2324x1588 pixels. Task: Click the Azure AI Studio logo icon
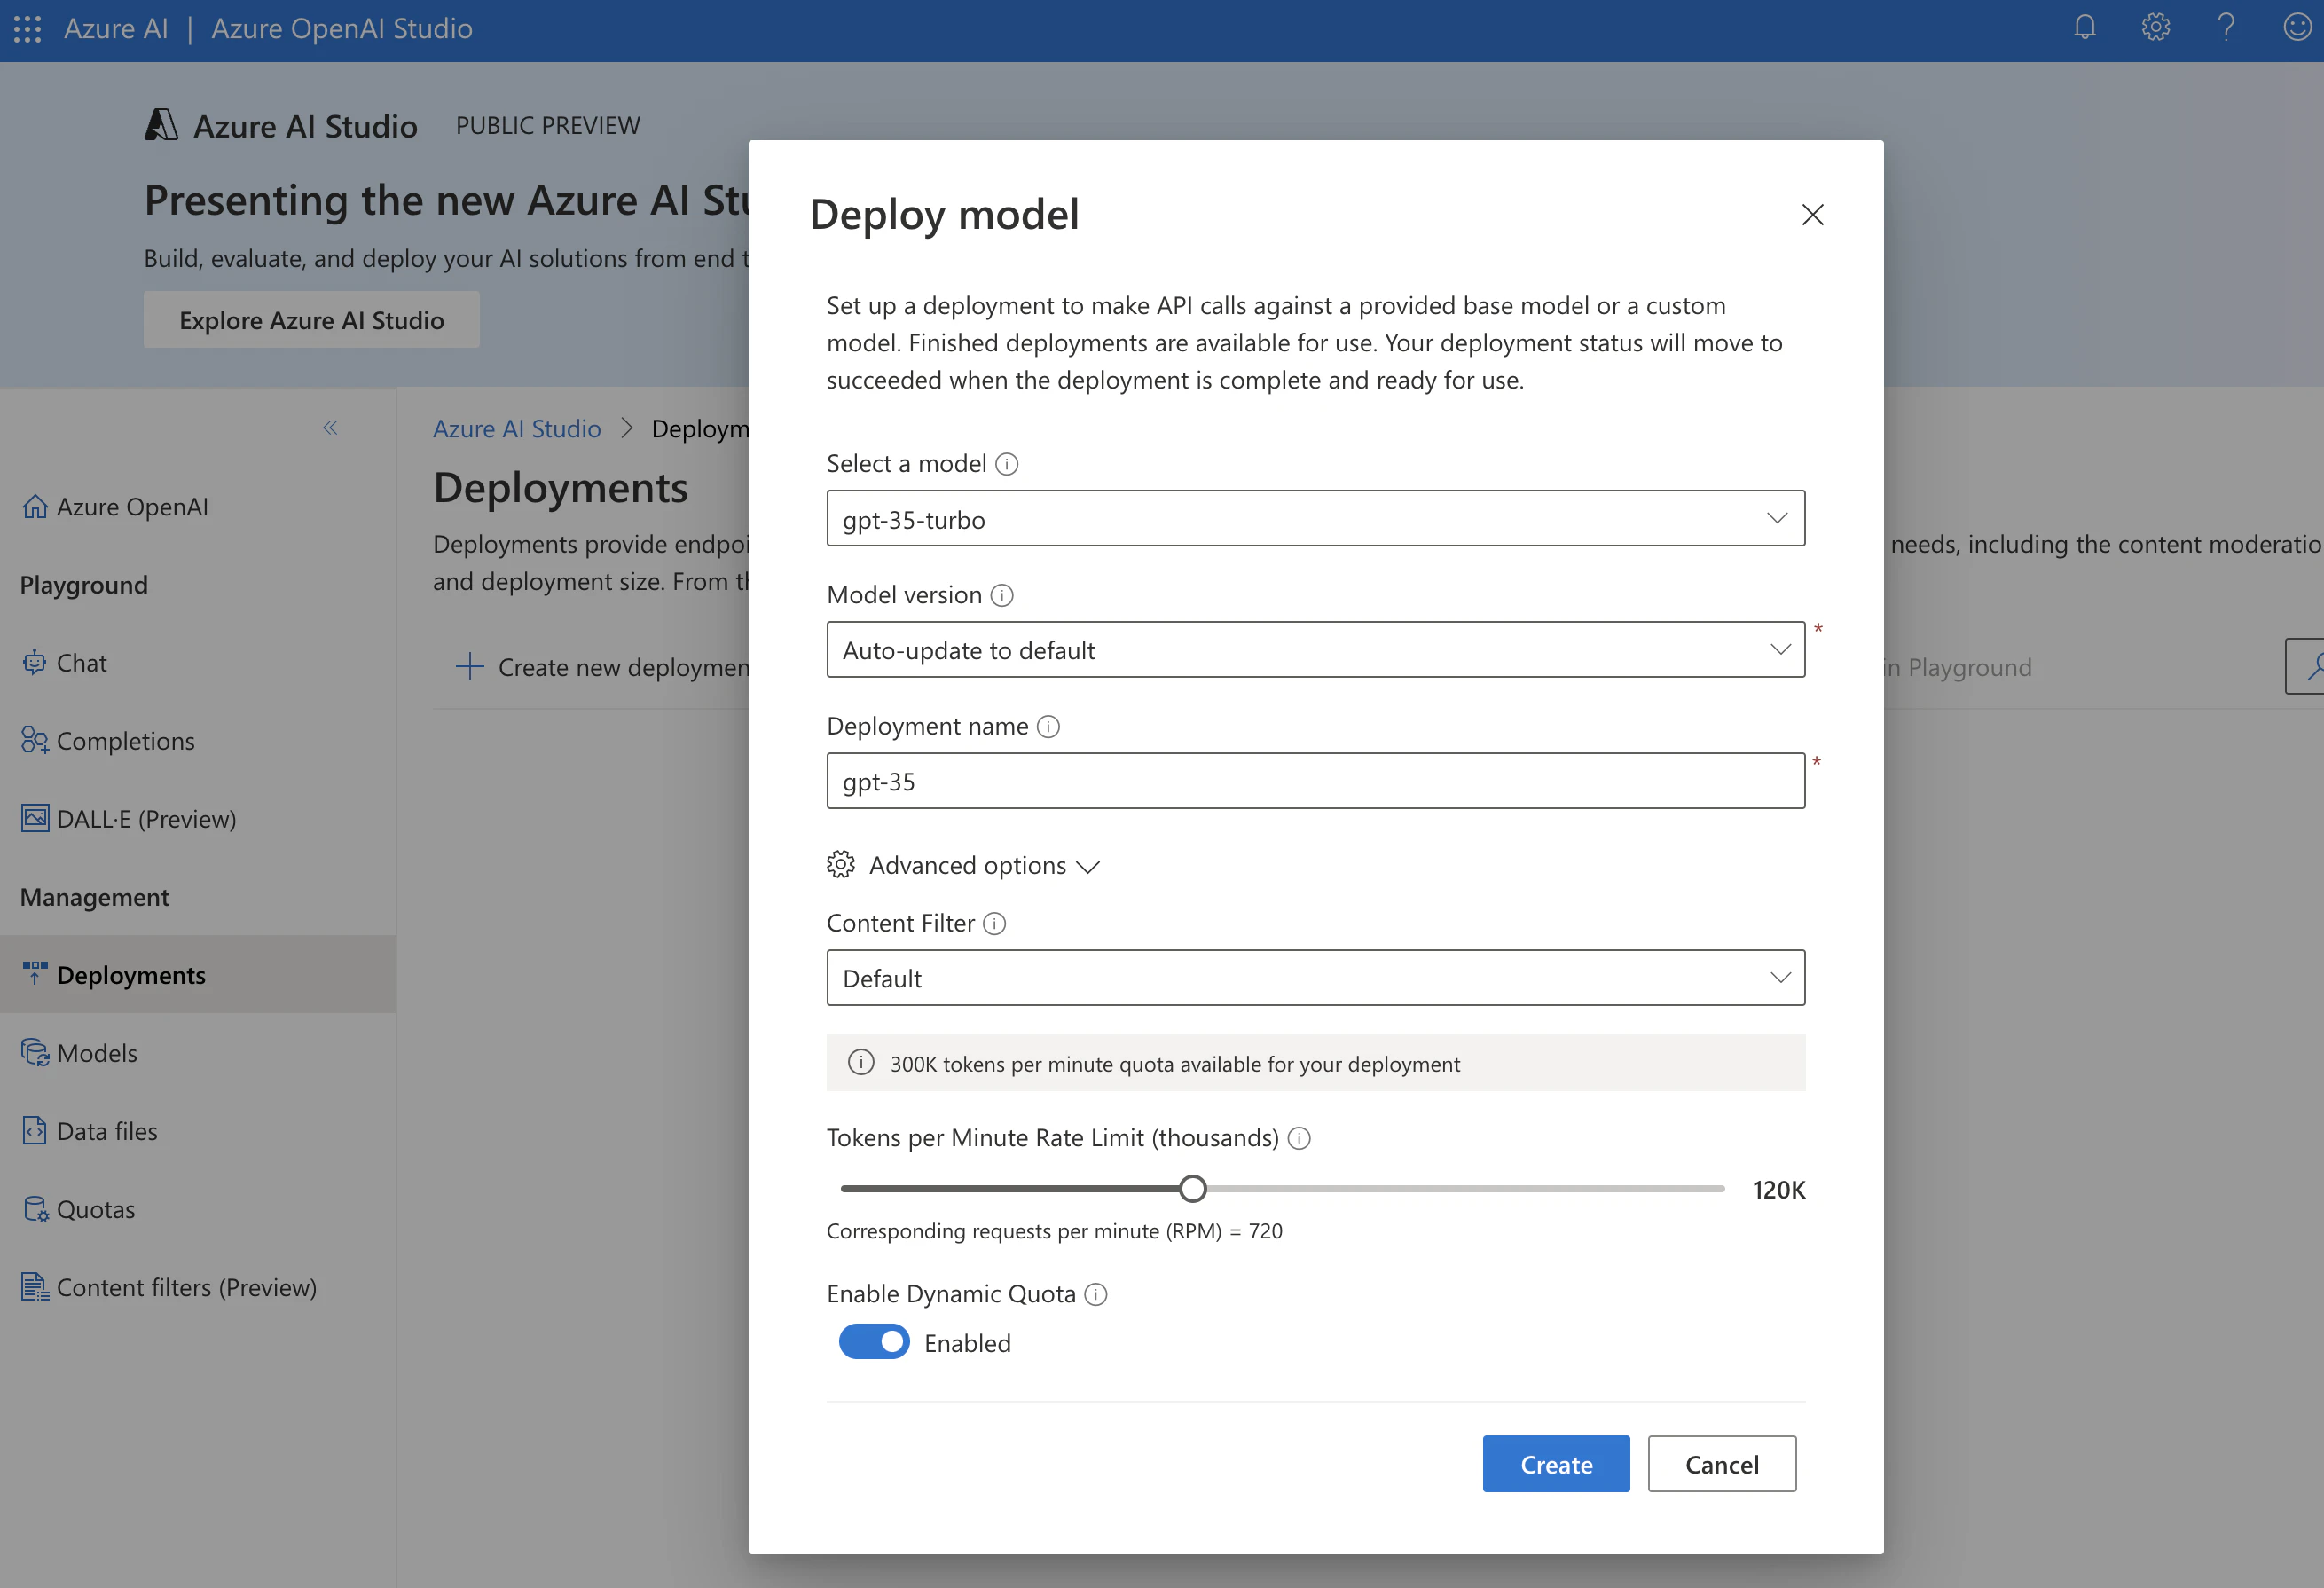[161, 125]
